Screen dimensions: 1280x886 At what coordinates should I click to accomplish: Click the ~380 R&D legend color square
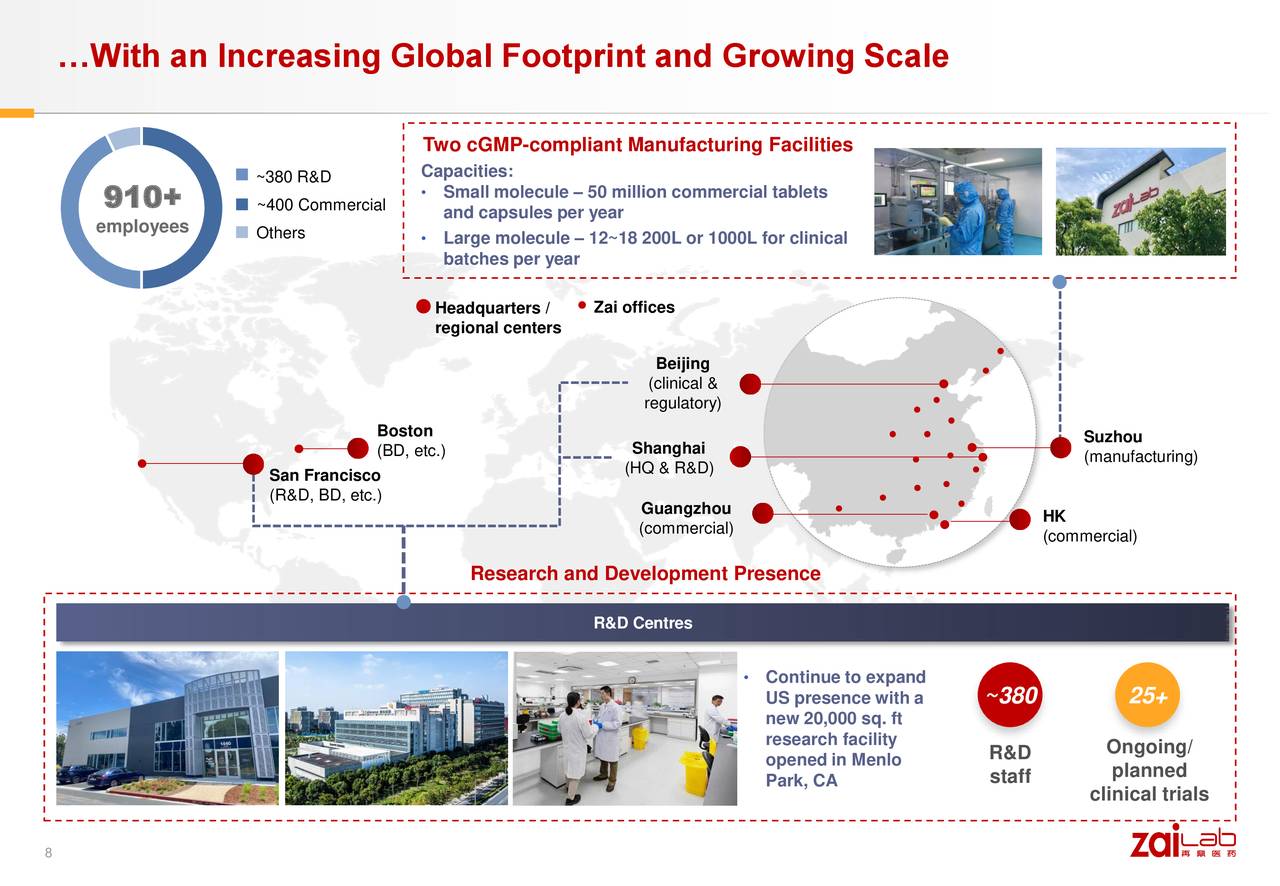point(241,174)
